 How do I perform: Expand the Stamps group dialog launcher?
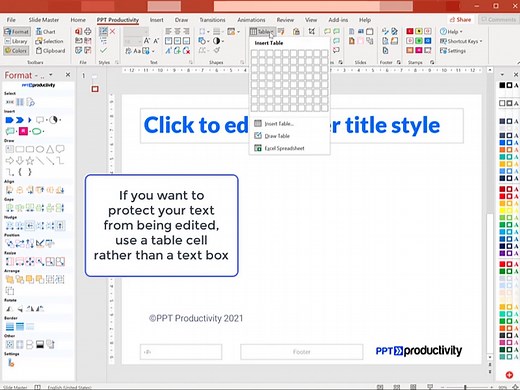point(432,62)
